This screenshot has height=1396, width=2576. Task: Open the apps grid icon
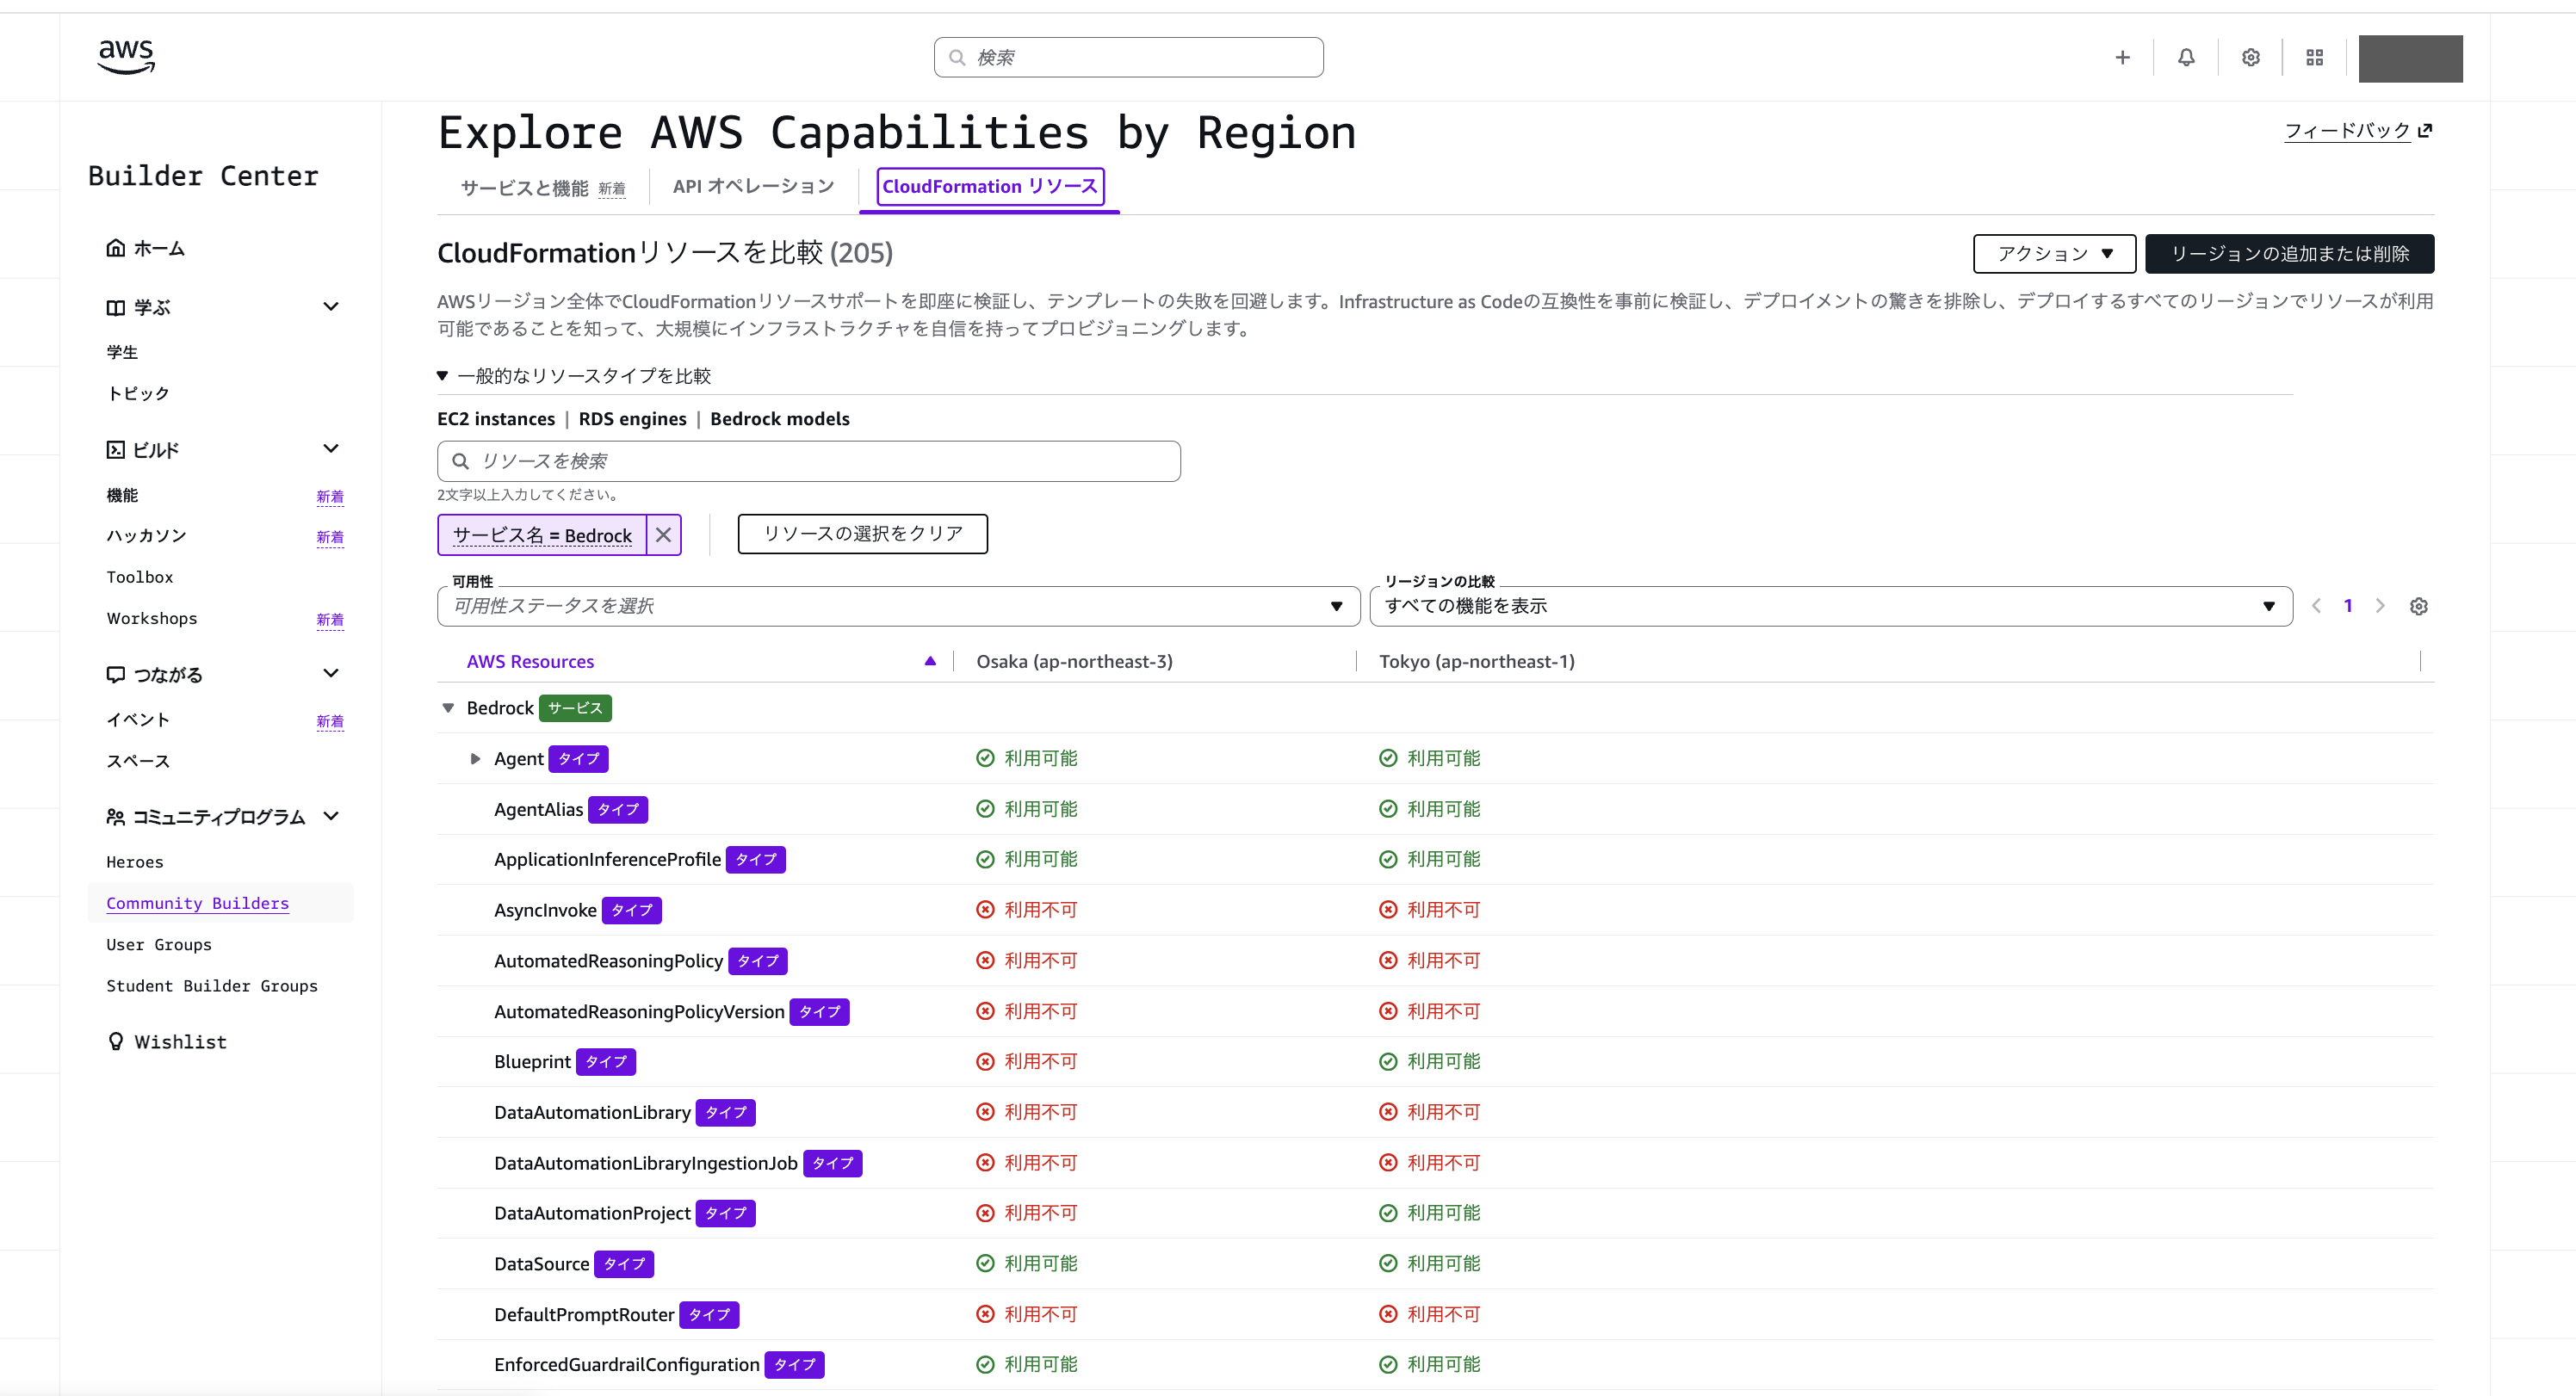click(x=2314, y=58)
